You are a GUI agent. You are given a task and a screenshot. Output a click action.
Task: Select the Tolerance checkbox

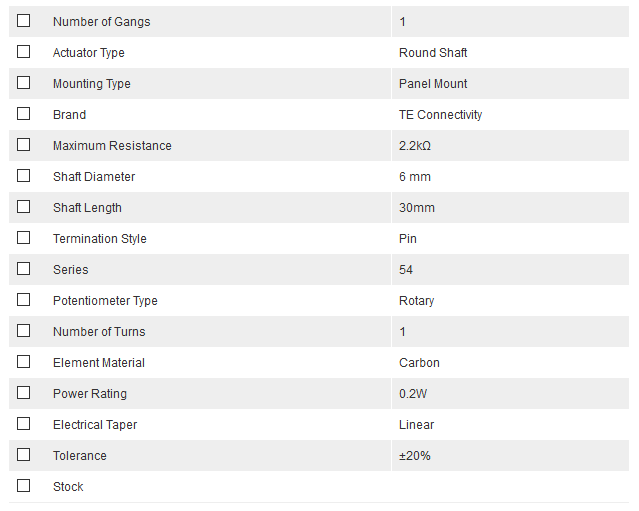pos(24,455)
